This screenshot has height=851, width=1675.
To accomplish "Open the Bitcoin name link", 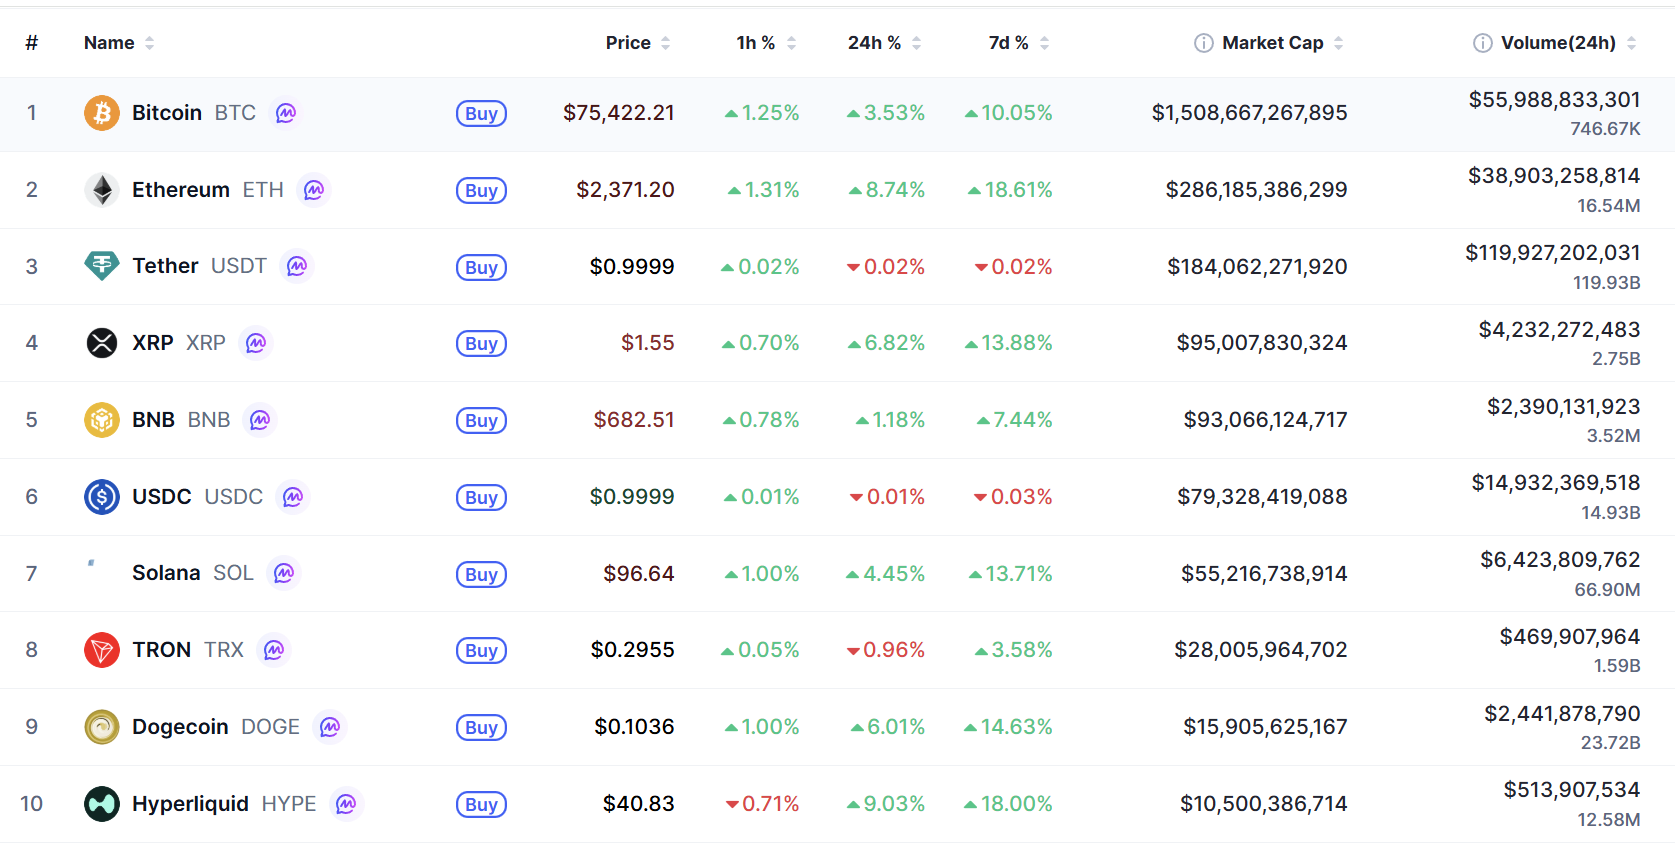I will [x=167, y=113].
